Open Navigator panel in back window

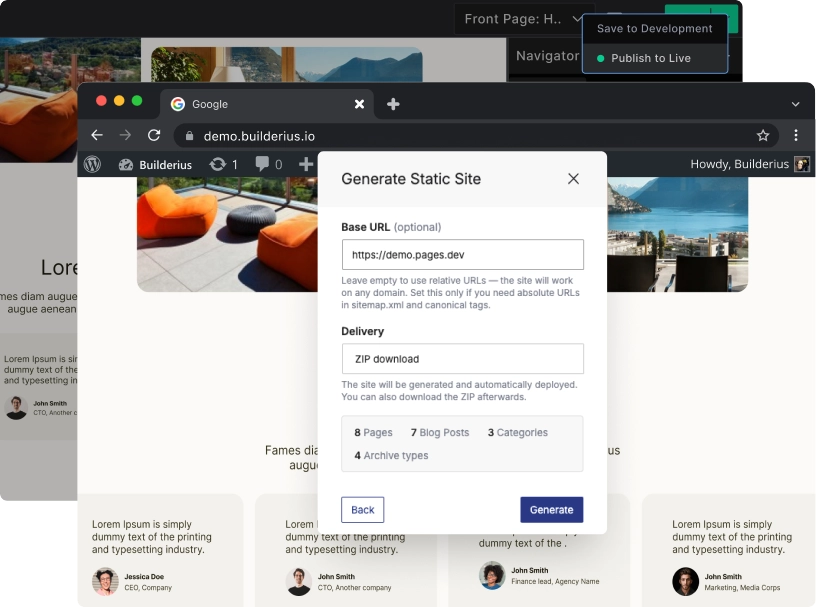[547, 56]
